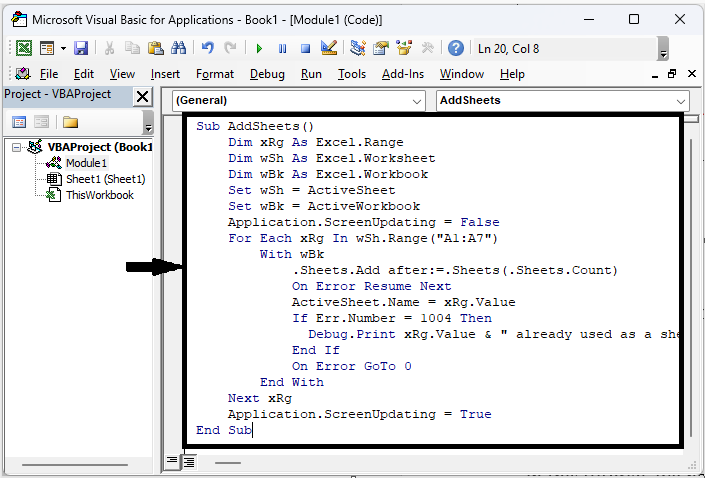This screenshot has width=705, height=478.
Task: Click View Object icon in Project pane
Action: [41, 122]
